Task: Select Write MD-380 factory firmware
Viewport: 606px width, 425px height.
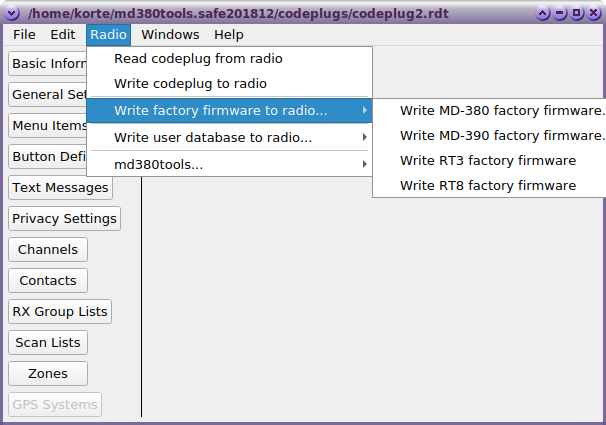Action: [x=500, y=110]
